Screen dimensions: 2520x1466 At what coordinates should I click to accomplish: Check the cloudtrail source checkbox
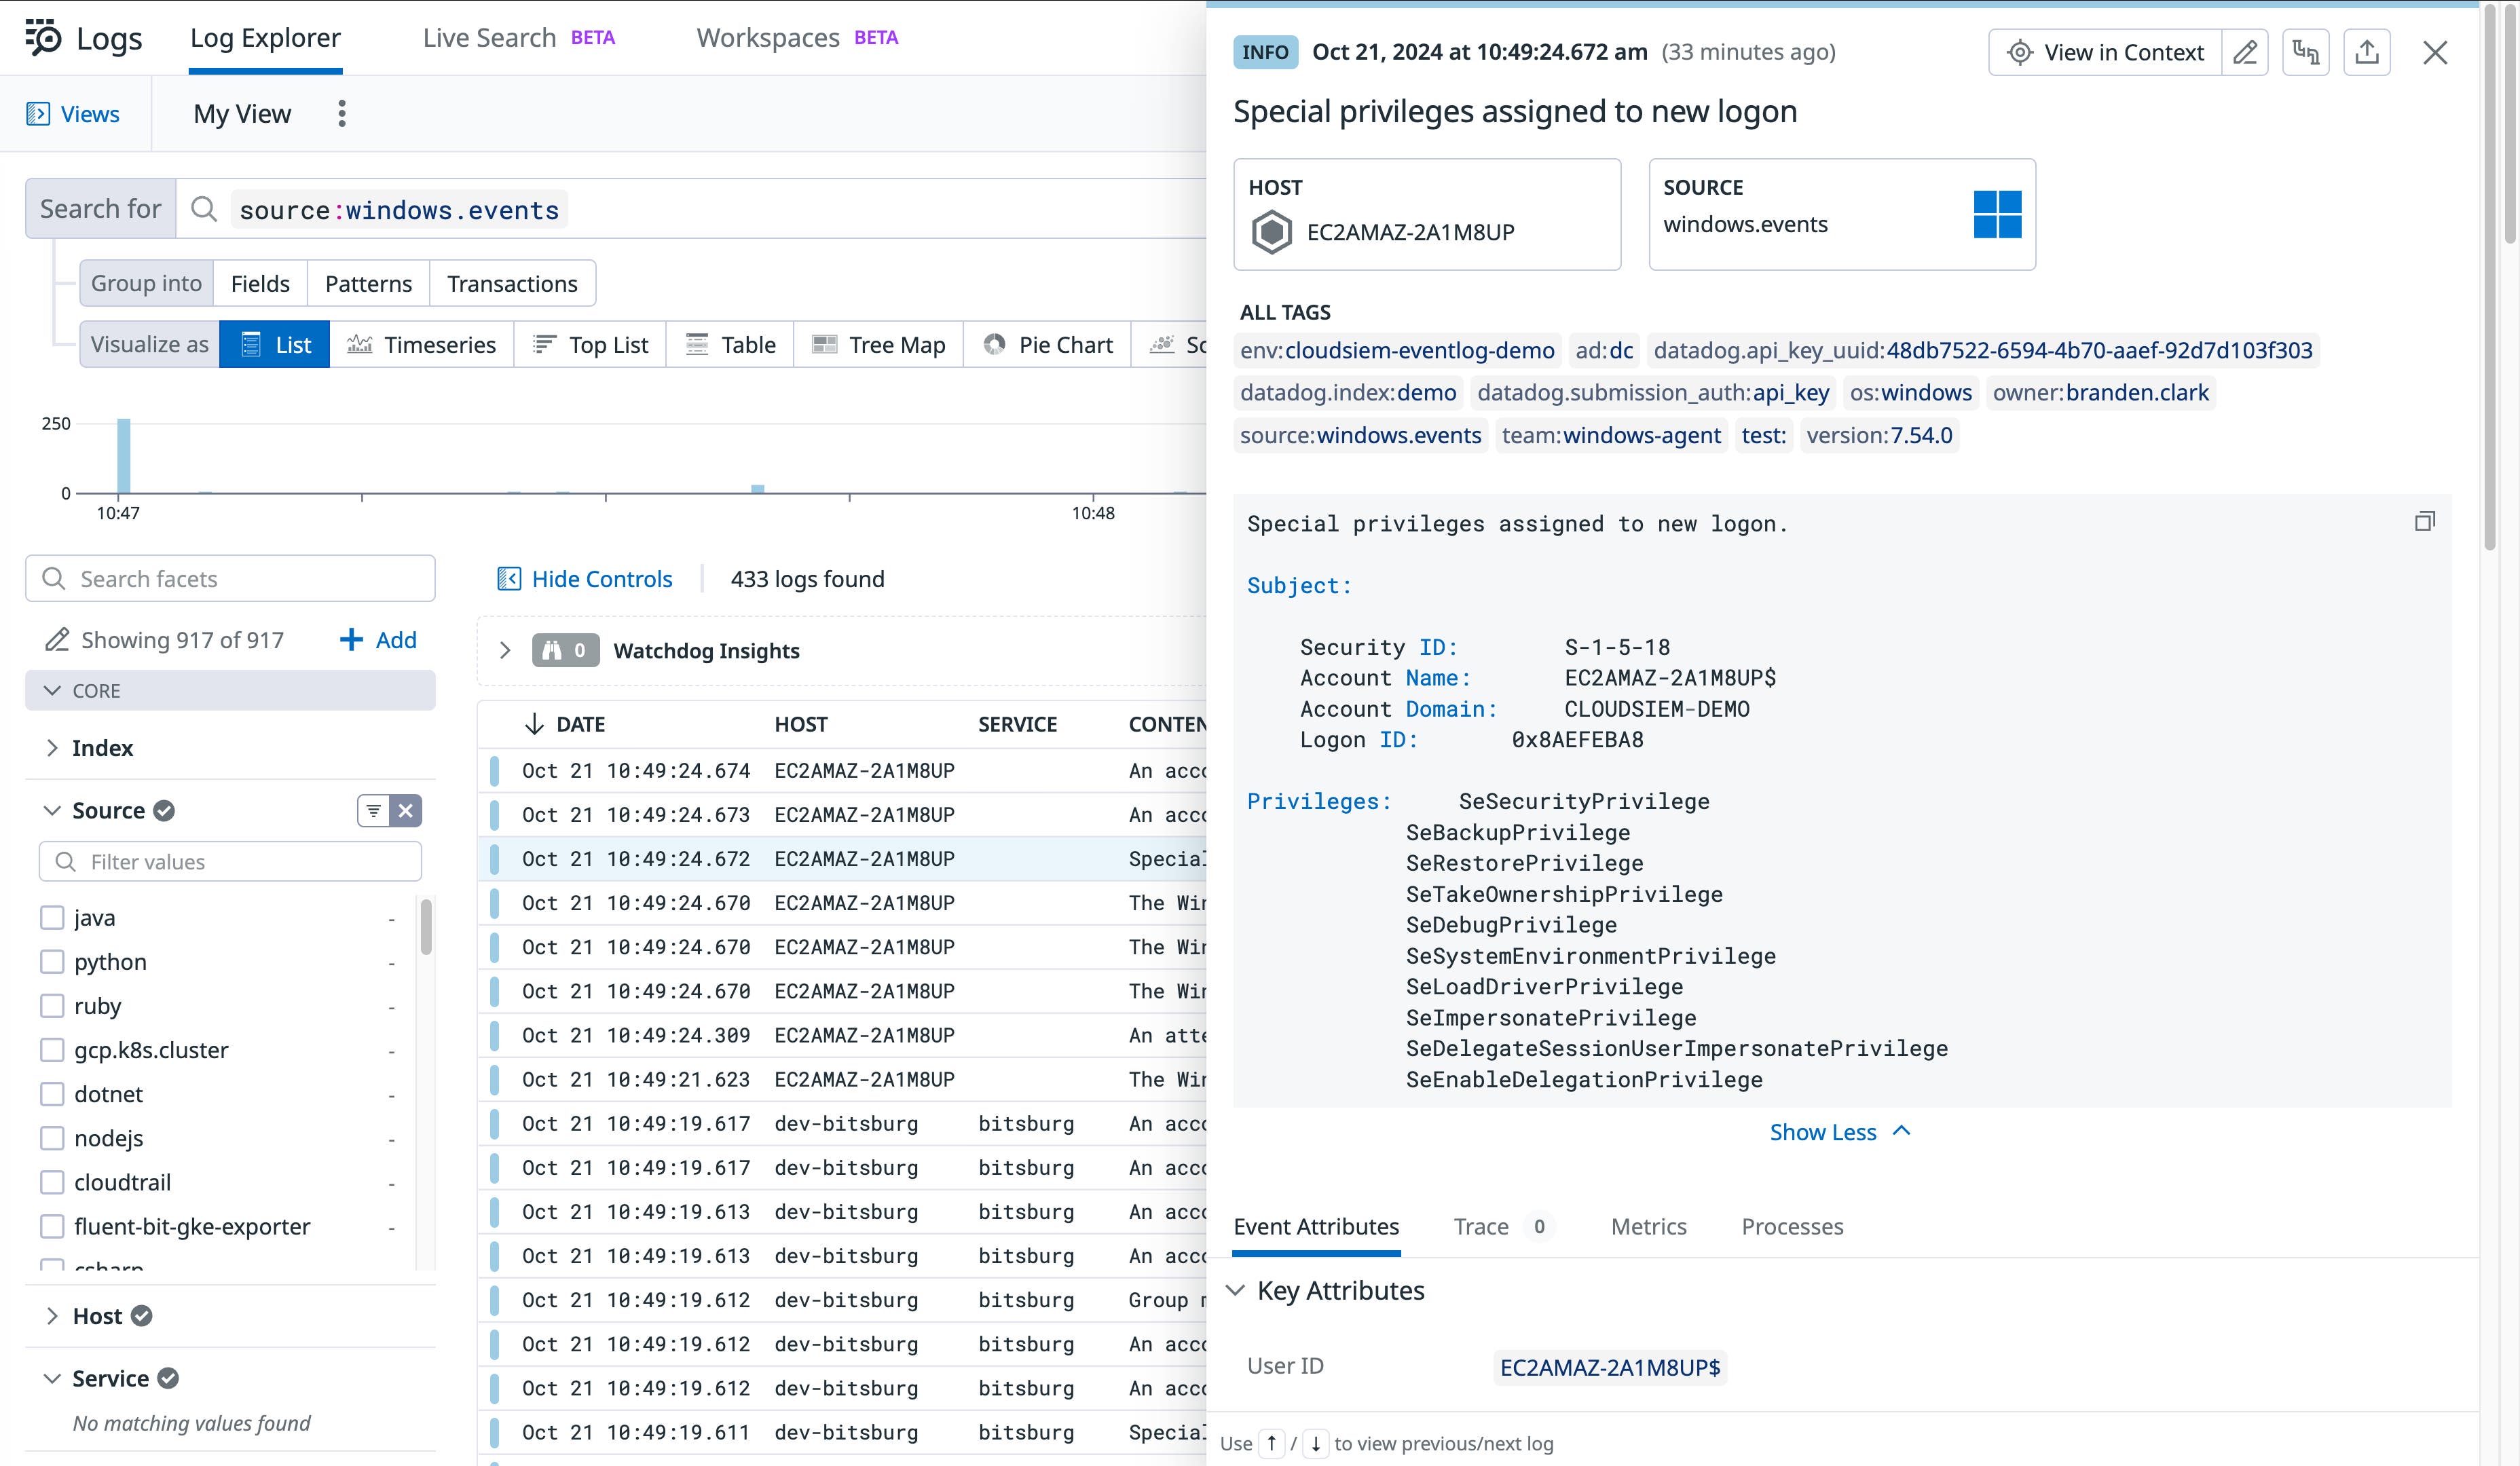click(x=51, y=1182)
